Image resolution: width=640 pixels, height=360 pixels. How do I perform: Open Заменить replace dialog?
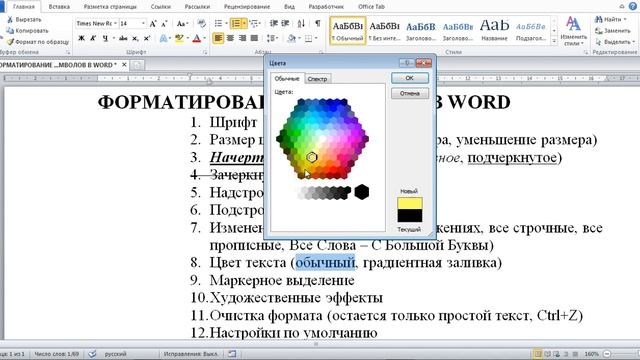[613, 31]
